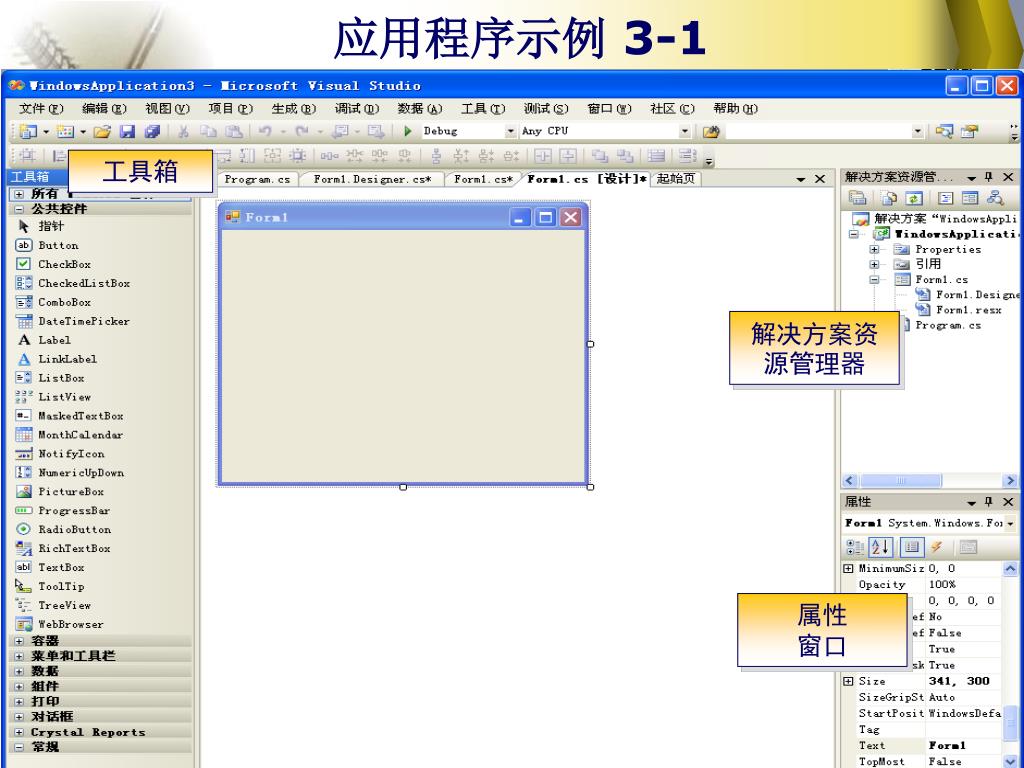Click the Text property value Form1
1024x768 pixels.
tap(947, 745)
